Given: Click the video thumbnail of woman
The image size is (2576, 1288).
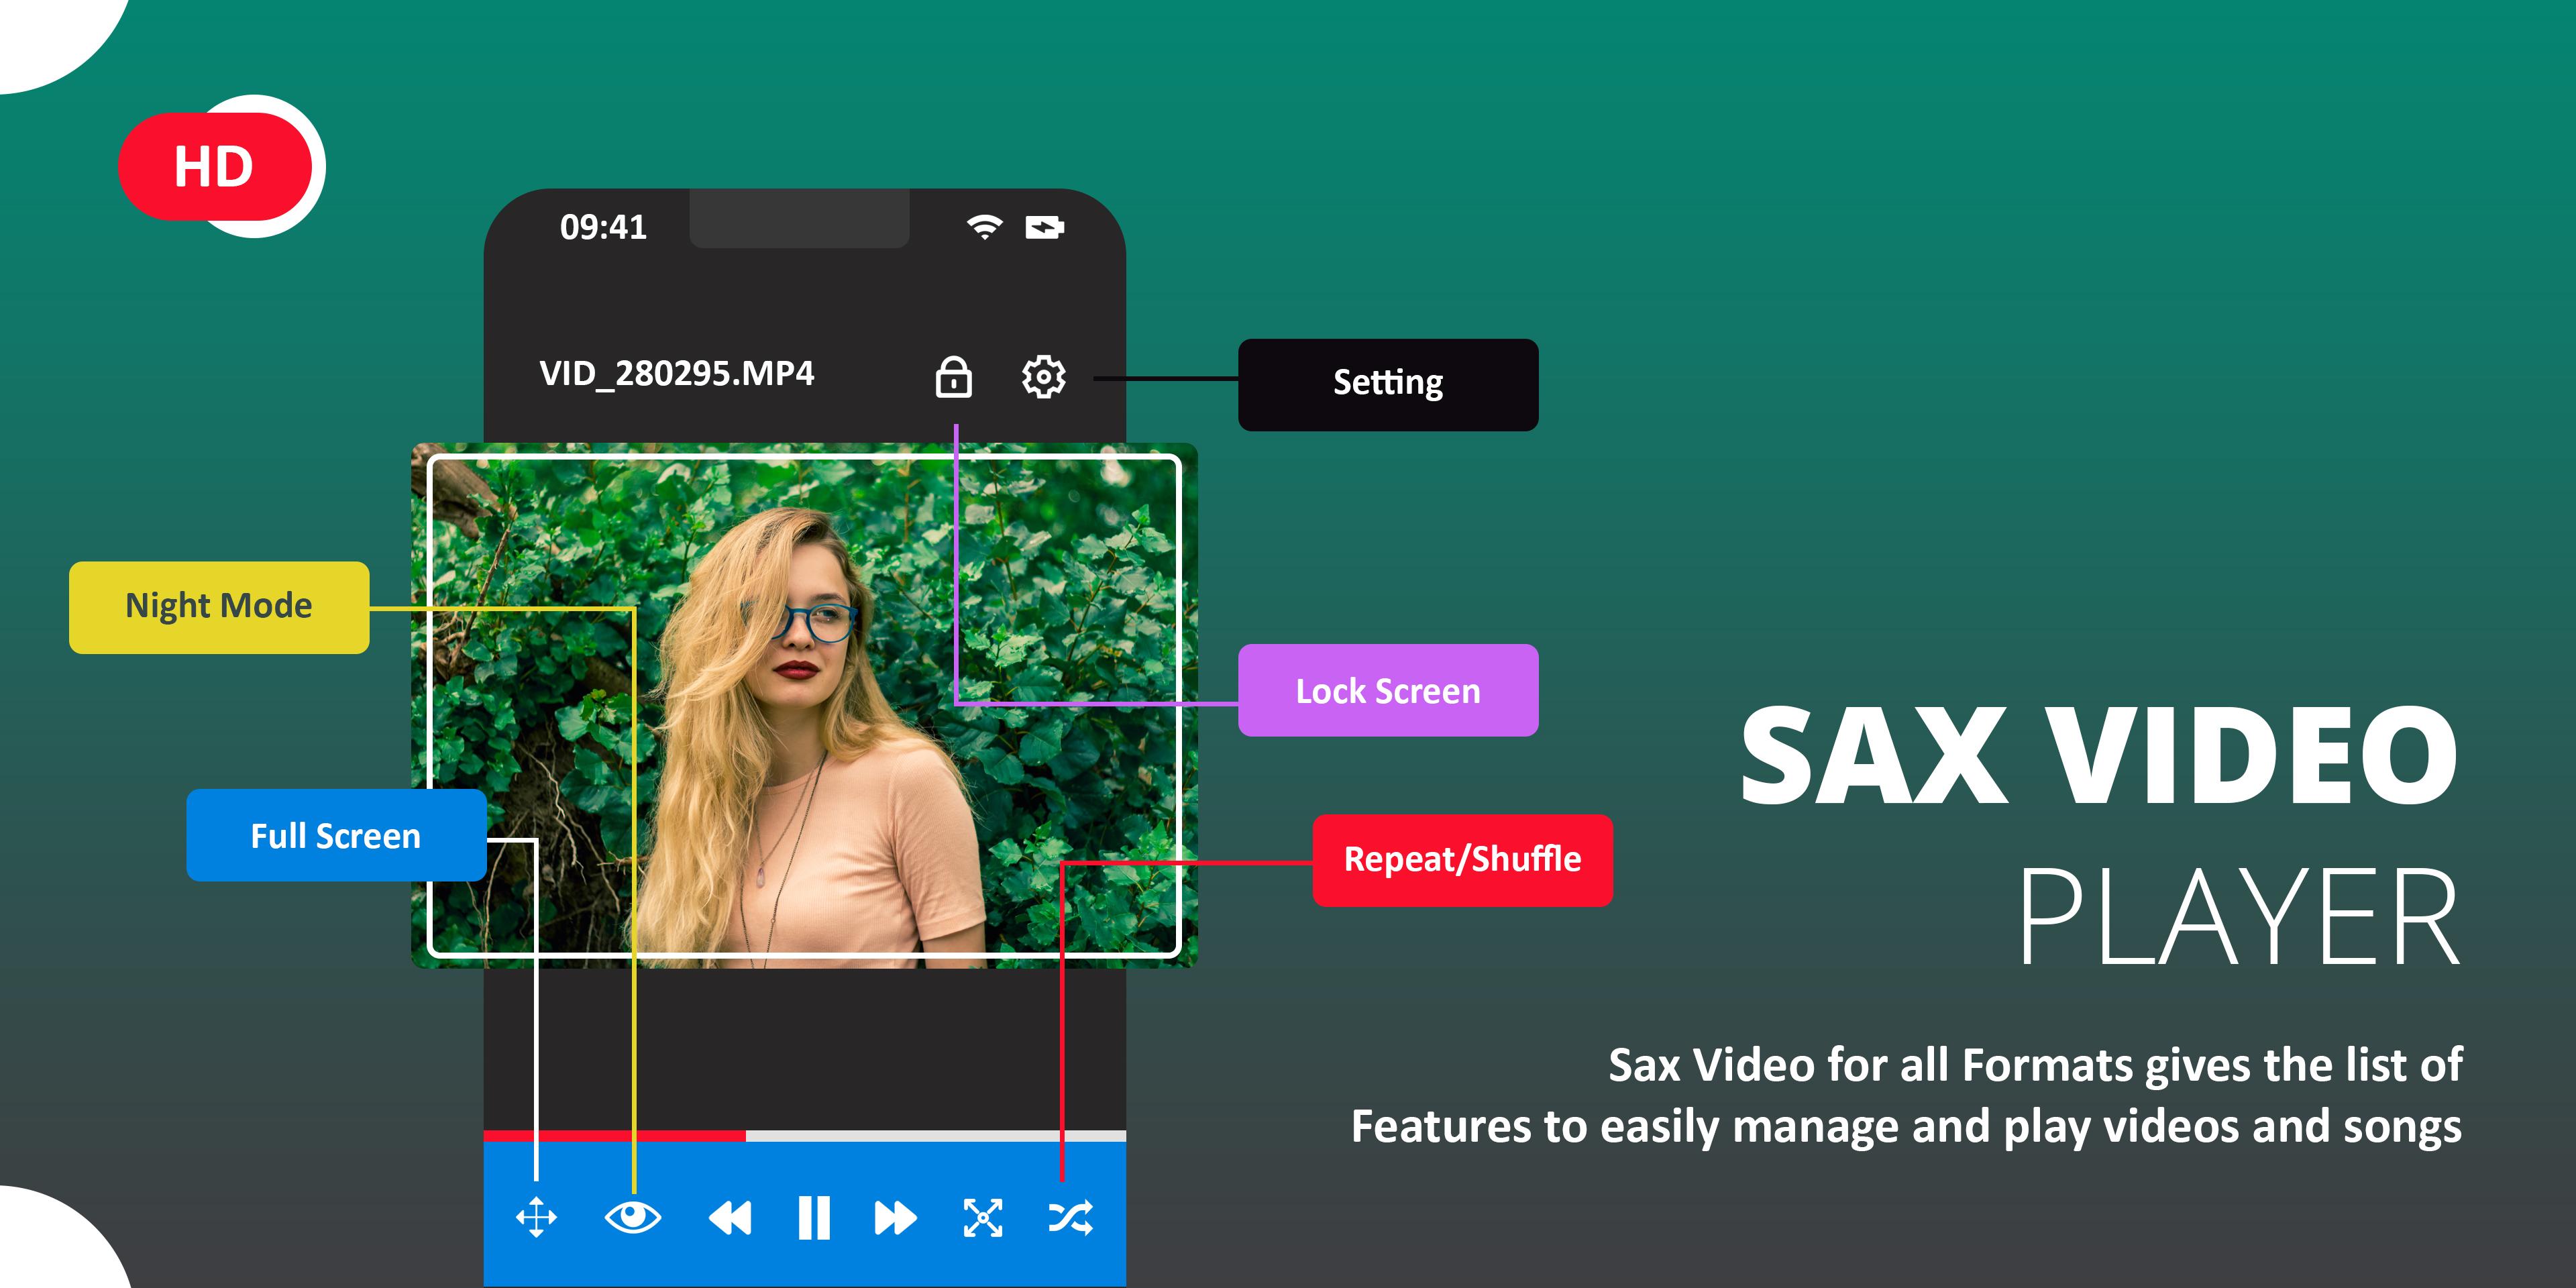Looking at the screenshot, I should 804,706.
